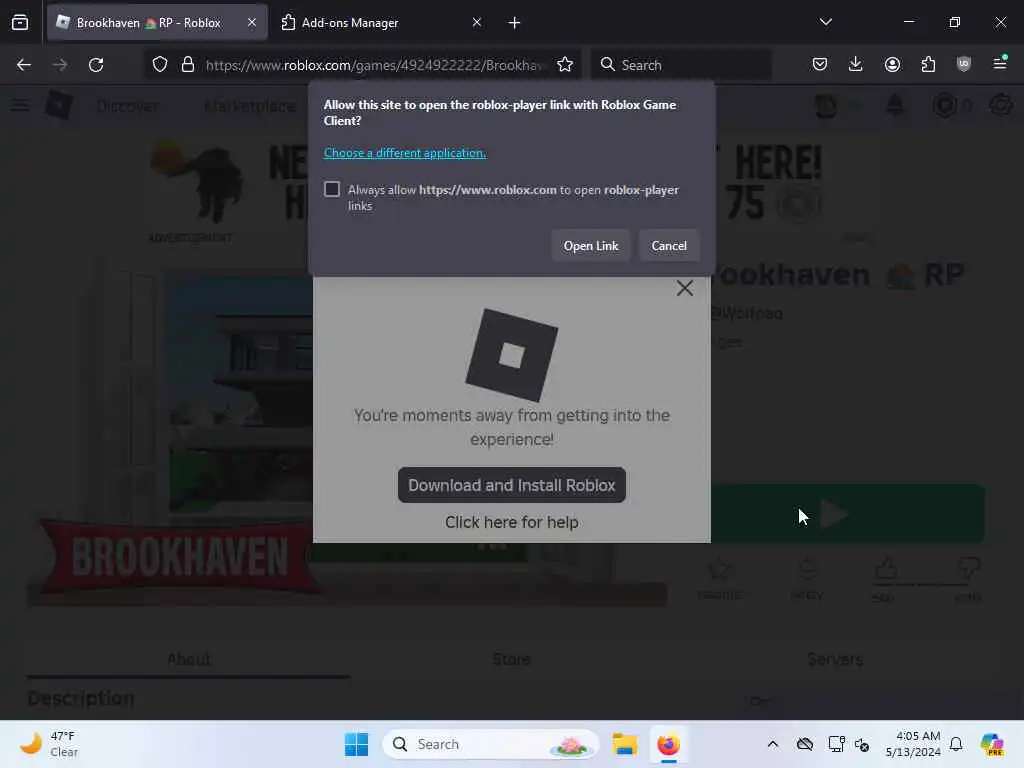Open Copilot preview icon
This screenshot has width=1024, height=768.
click(x=992, y=744)
